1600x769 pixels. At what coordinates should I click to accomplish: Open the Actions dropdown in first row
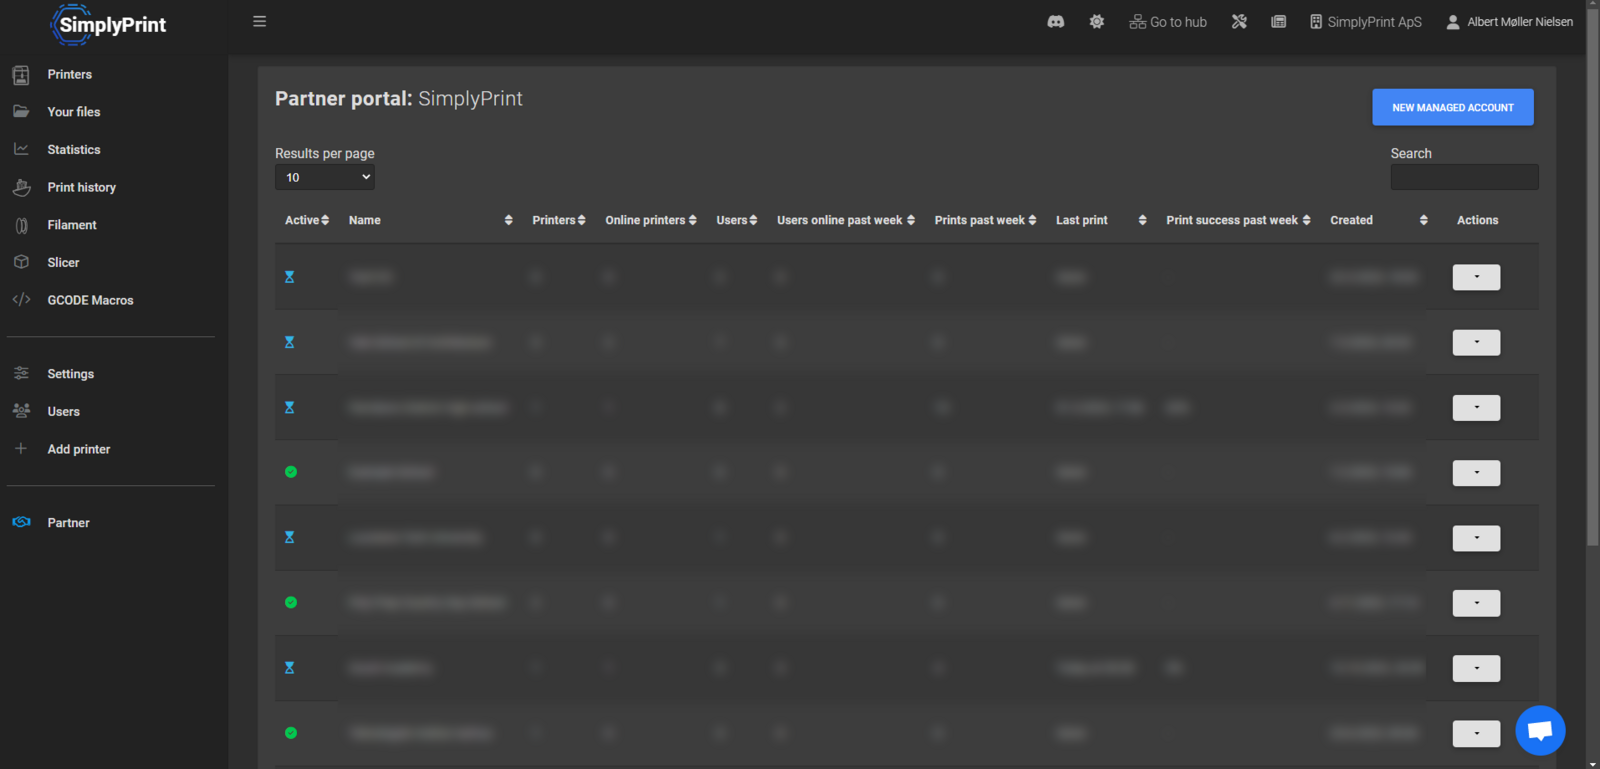1476,277
